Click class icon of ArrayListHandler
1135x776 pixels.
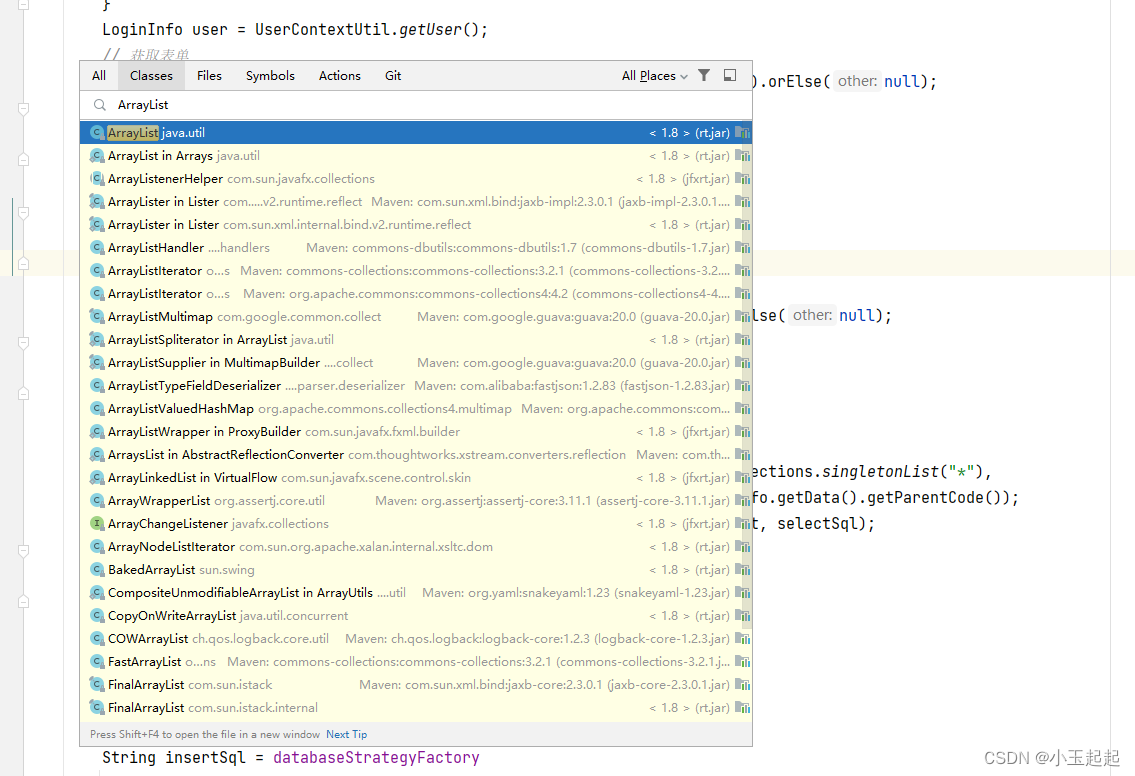click(97, 248)
